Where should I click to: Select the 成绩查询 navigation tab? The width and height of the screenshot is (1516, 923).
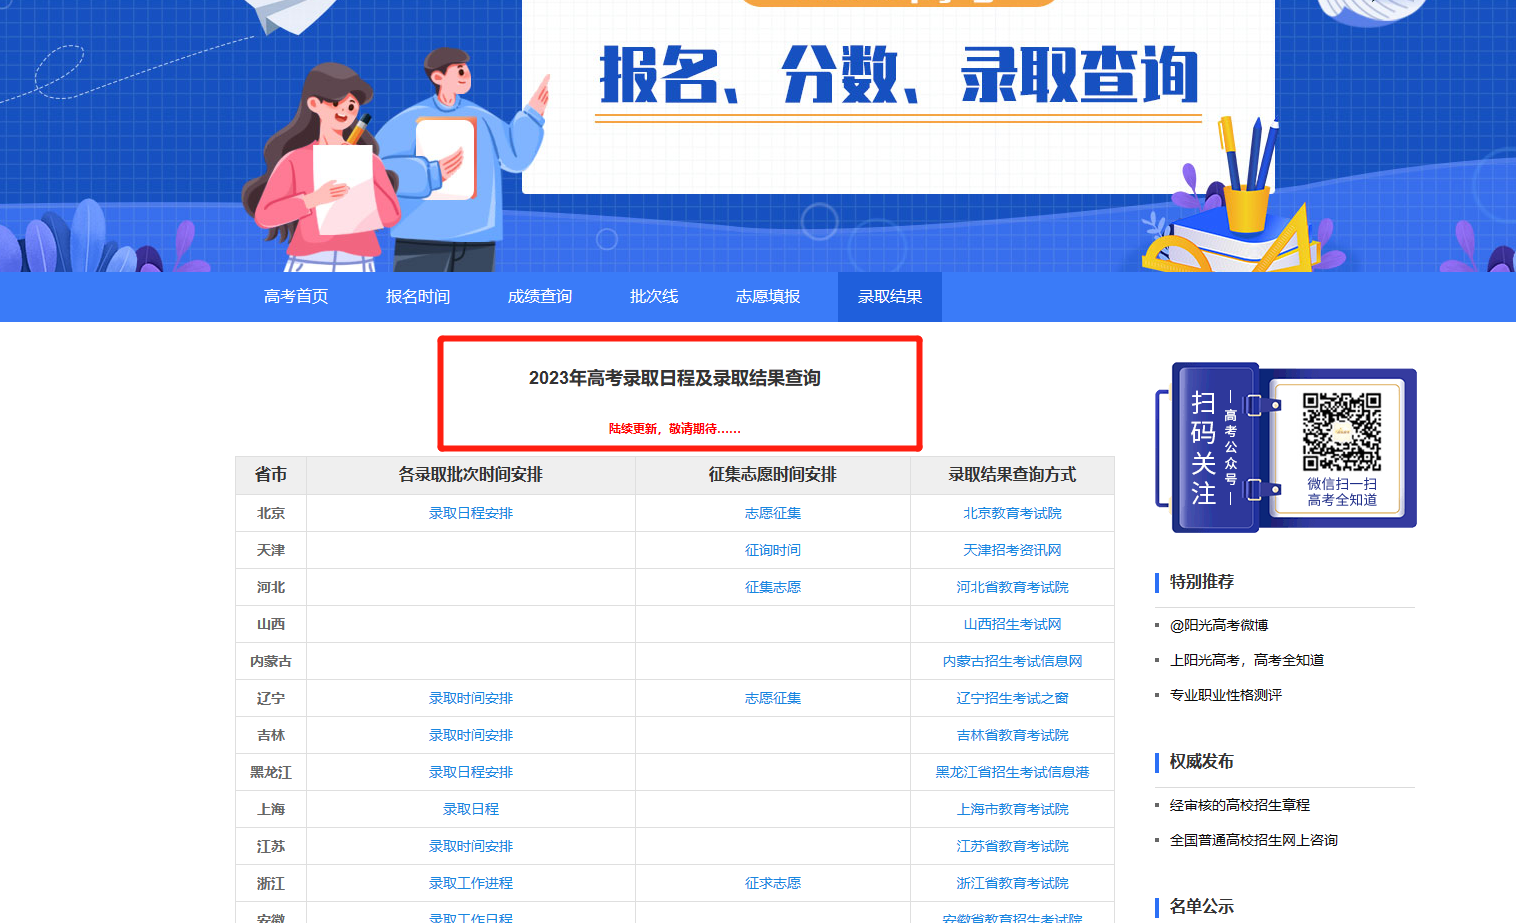pyautogui.click(x=540, y=297)
